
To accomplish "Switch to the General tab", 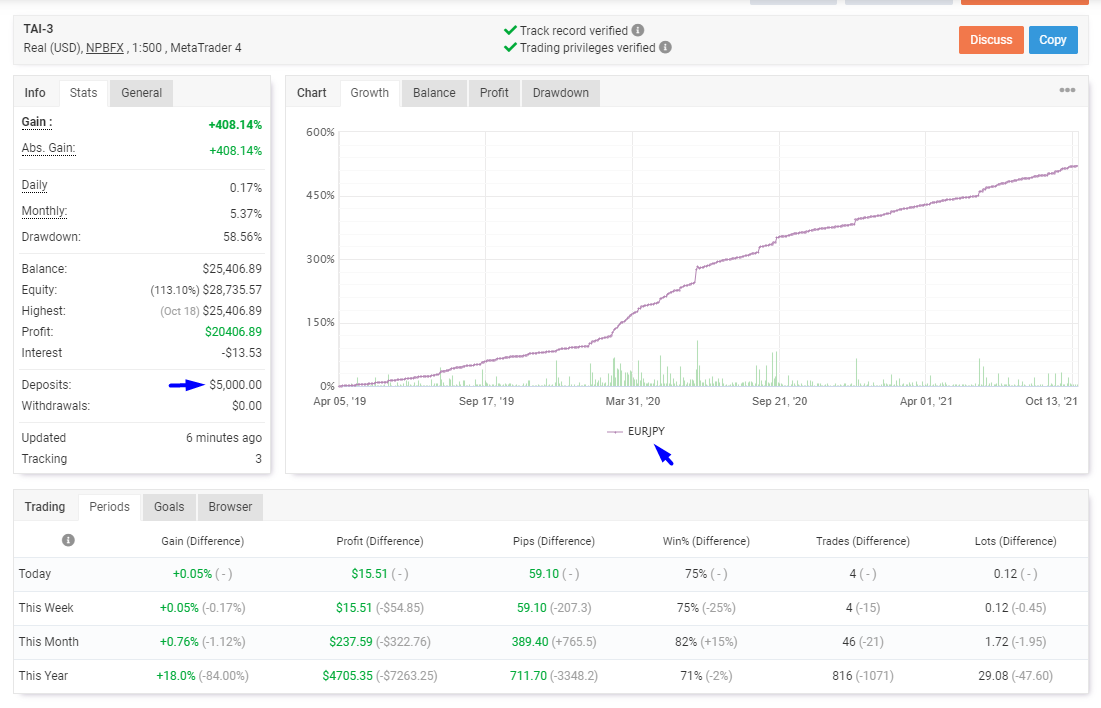I will pyautogui.click(x=141, y=93).
